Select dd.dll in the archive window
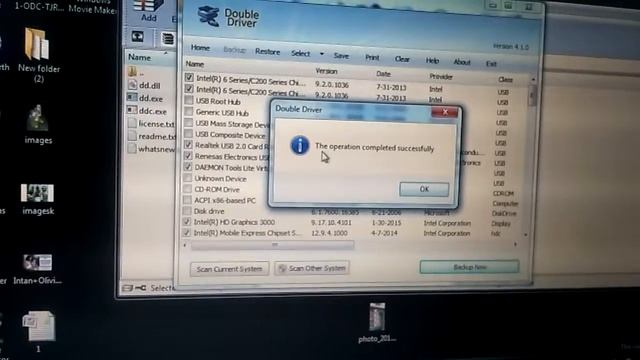640x360 pixels. coord(149,85)
